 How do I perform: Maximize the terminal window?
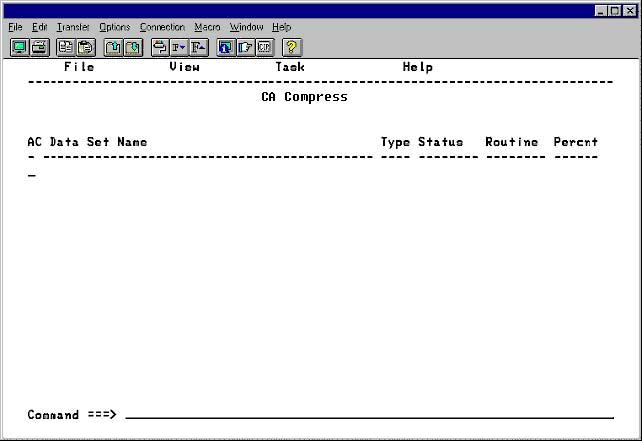[615, 11]
